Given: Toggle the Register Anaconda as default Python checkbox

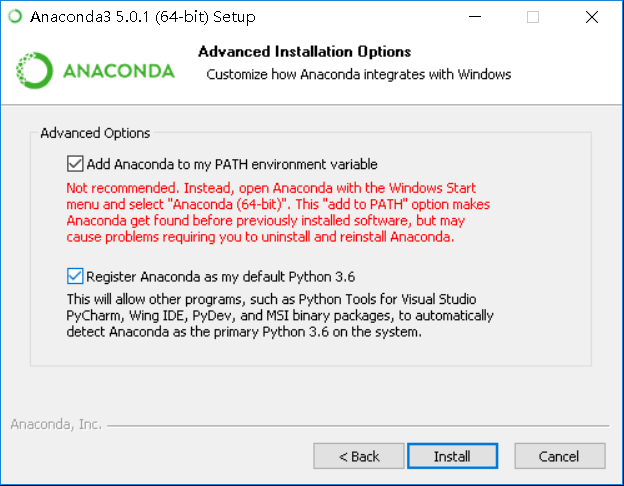Looking at the screenshot, I should tap(75, 276).
